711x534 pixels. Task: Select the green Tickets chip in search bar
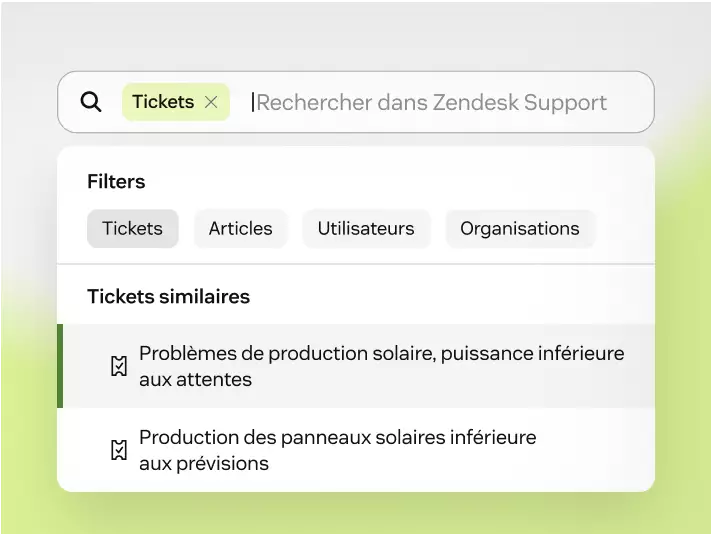(x=175, y=102)
